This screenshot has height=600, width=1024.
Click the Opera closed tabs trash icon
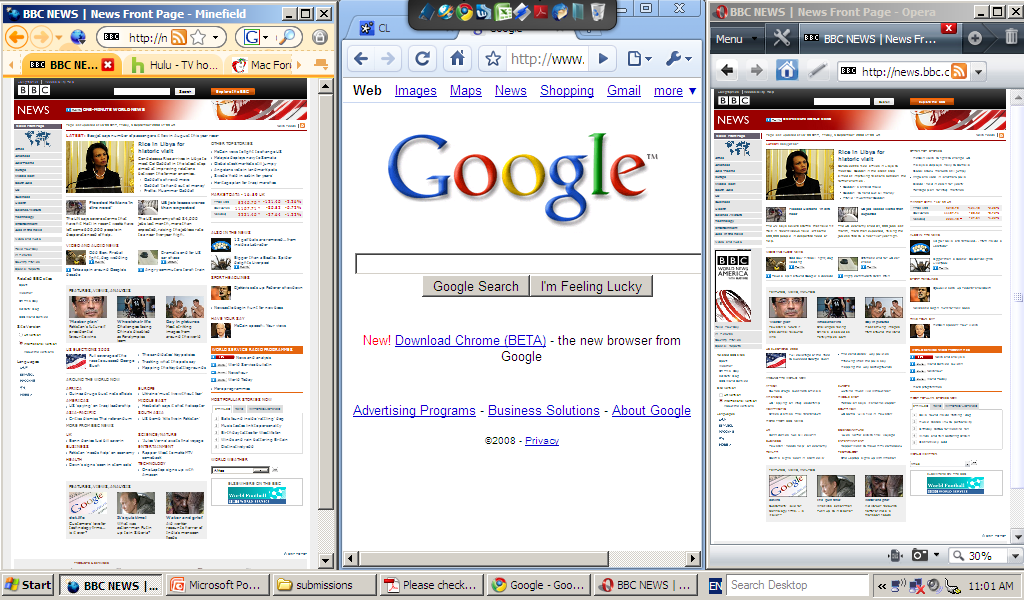point(1011,37)
